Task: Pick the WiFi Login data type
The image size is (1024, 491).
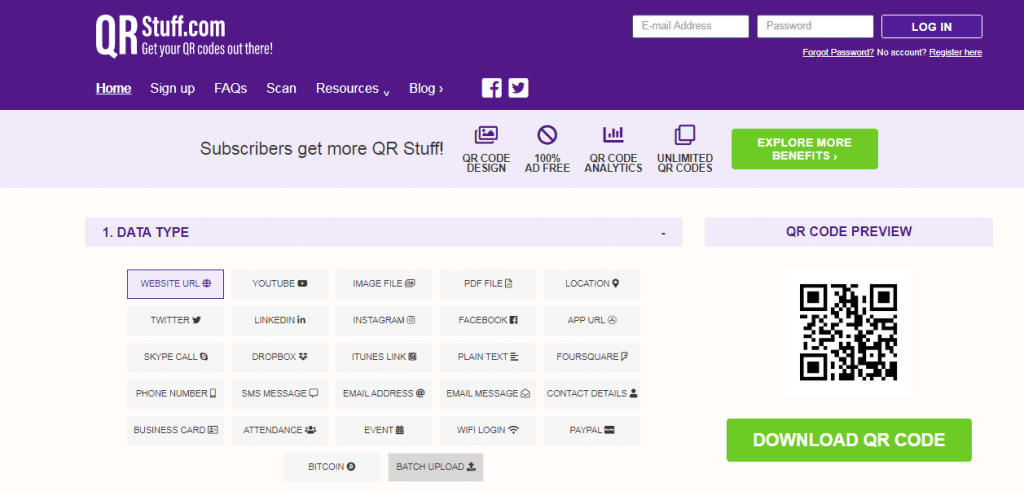Action: click(x=488, y=430)
